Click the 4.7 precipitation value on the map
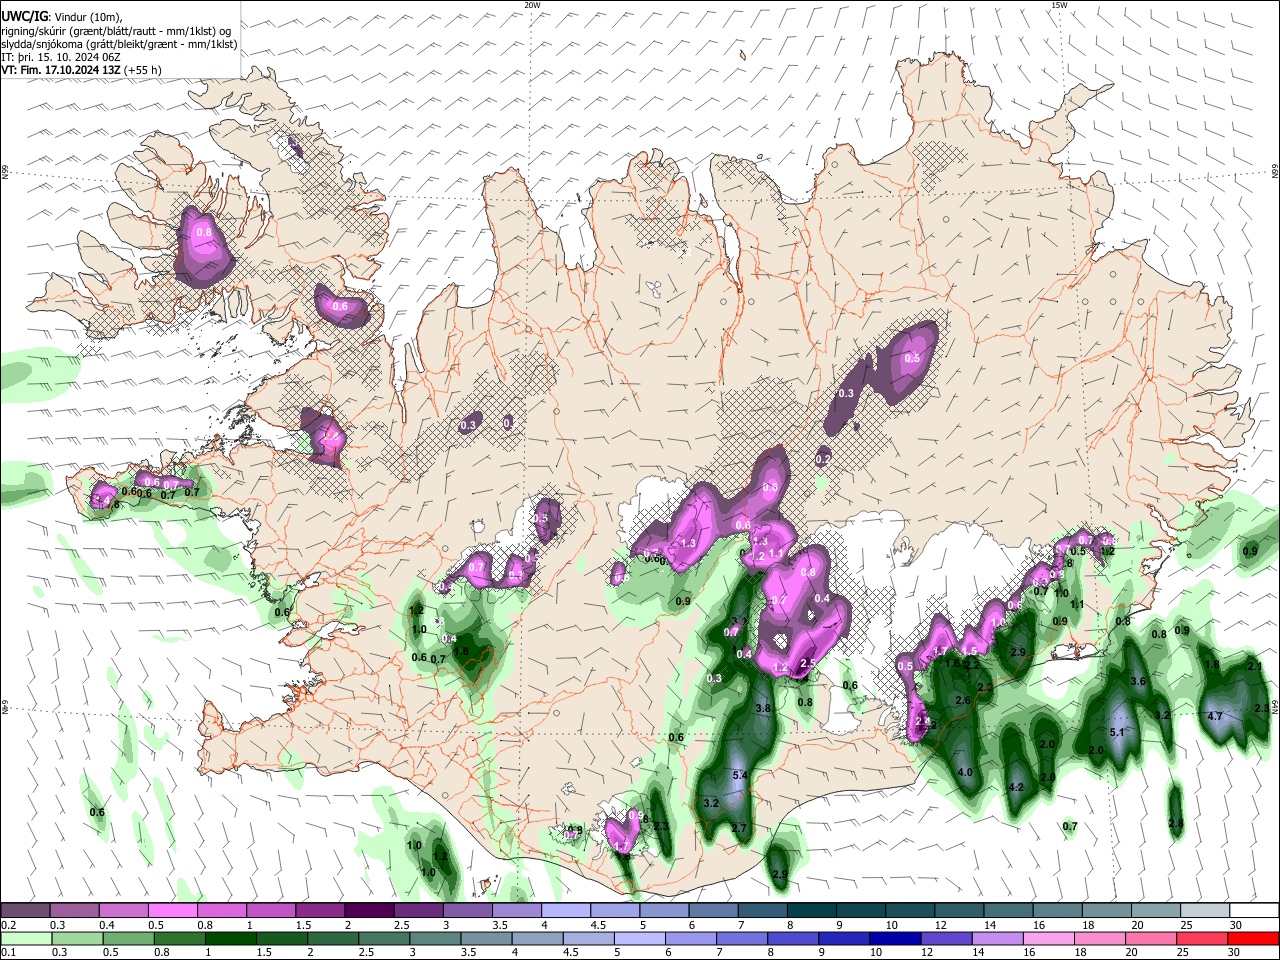Screen dimensions: 1280x960 tap(1216, 716)
